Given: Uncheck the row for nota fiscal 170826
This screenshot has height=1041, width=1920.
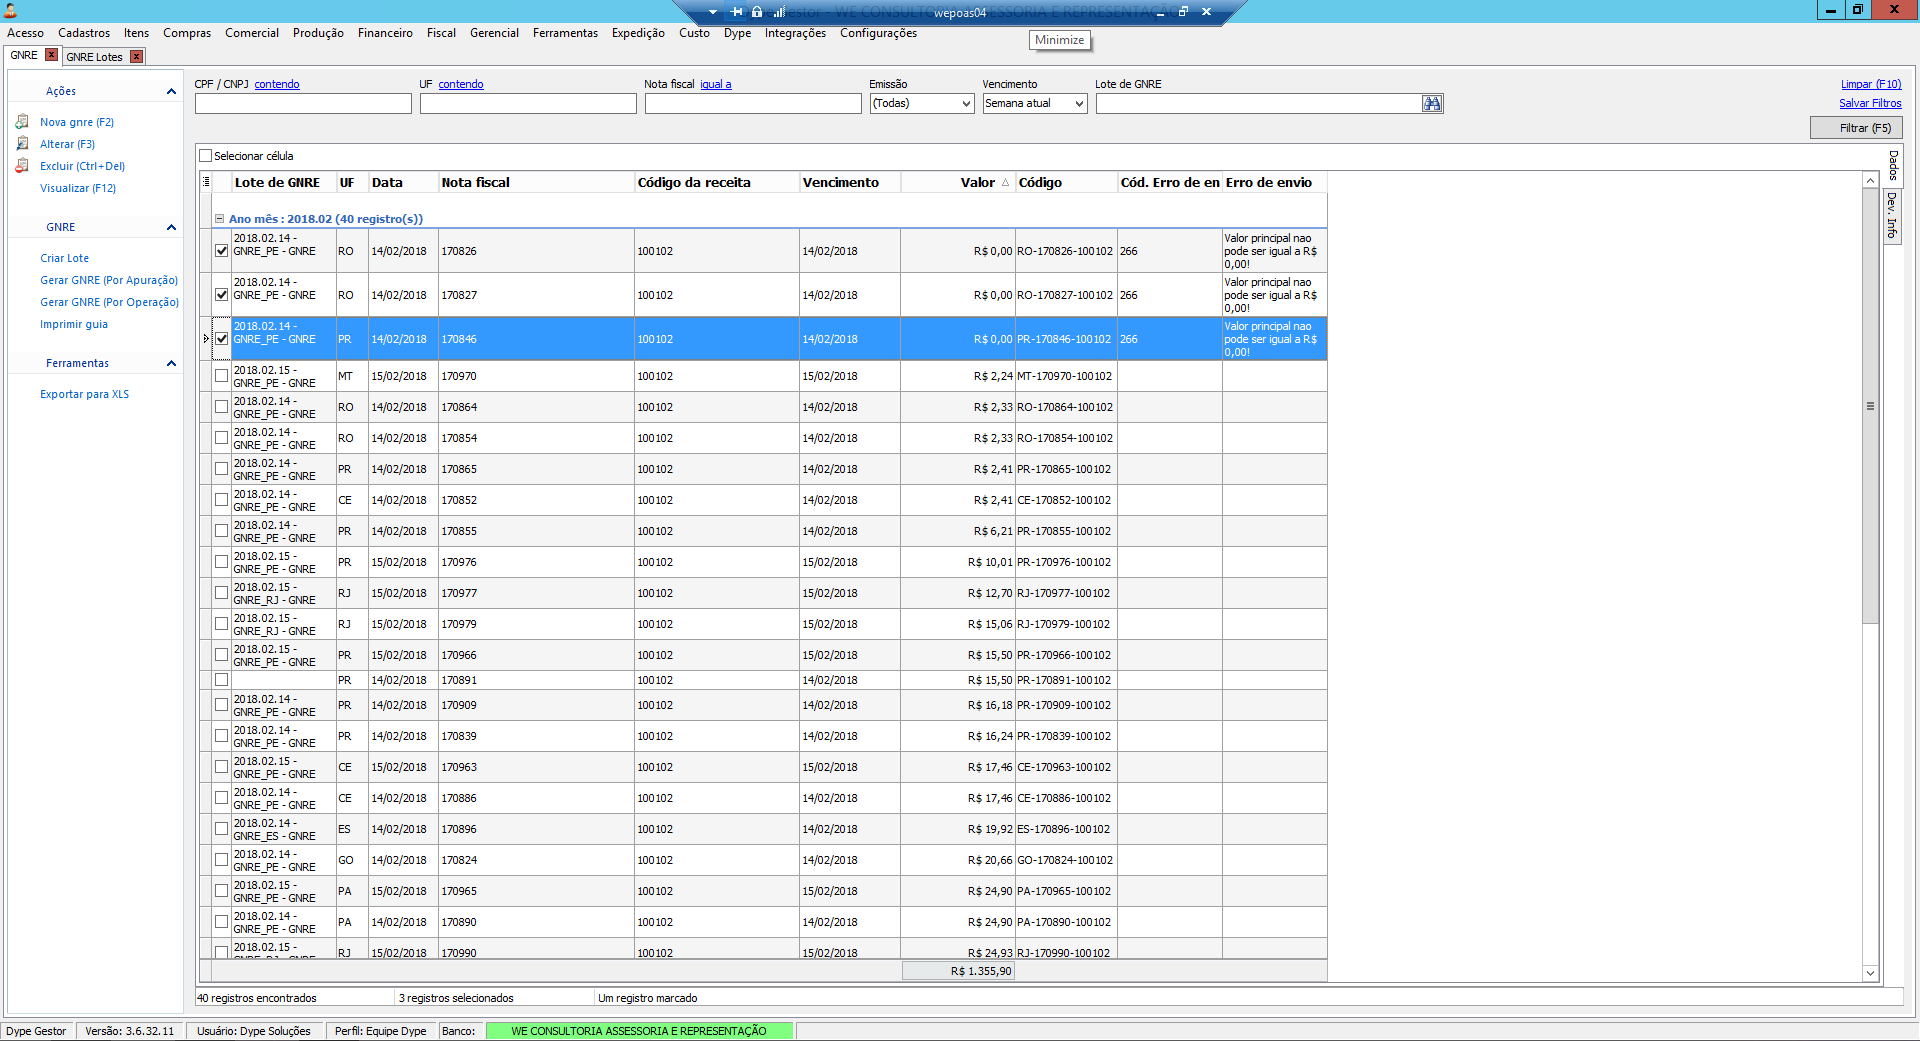Looking at the screenshot, I should click(x=222, y=251).
